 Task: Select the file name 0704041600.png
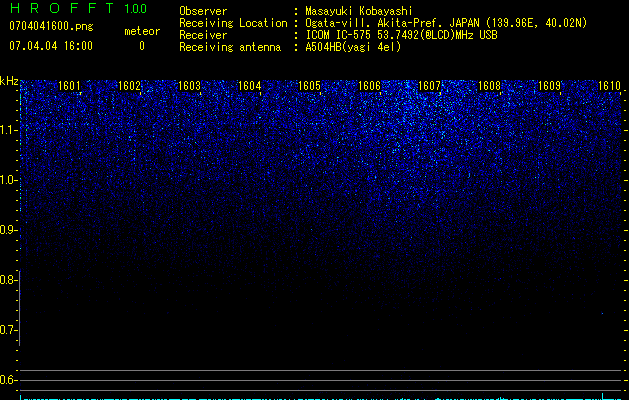click(51, 26)
